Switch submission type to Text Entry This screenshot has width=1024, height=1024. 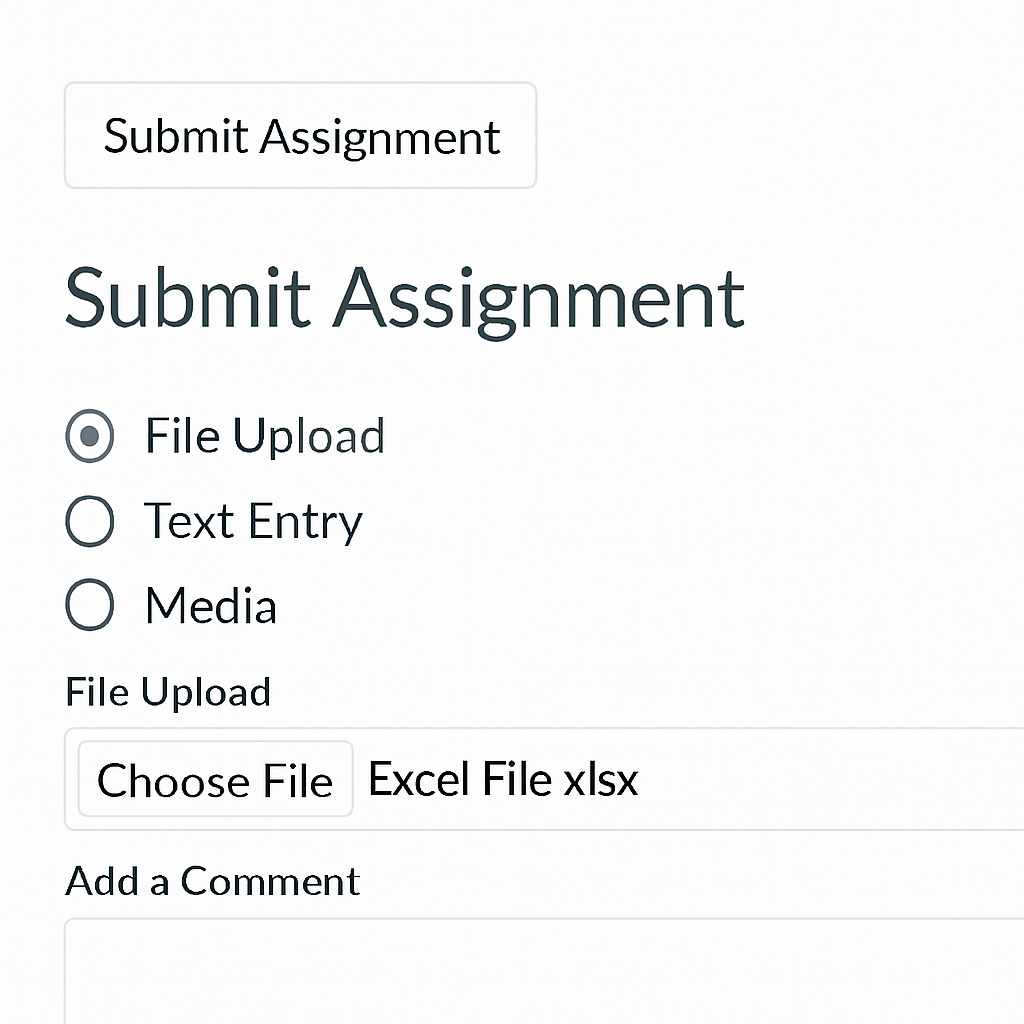pos(90,522)
